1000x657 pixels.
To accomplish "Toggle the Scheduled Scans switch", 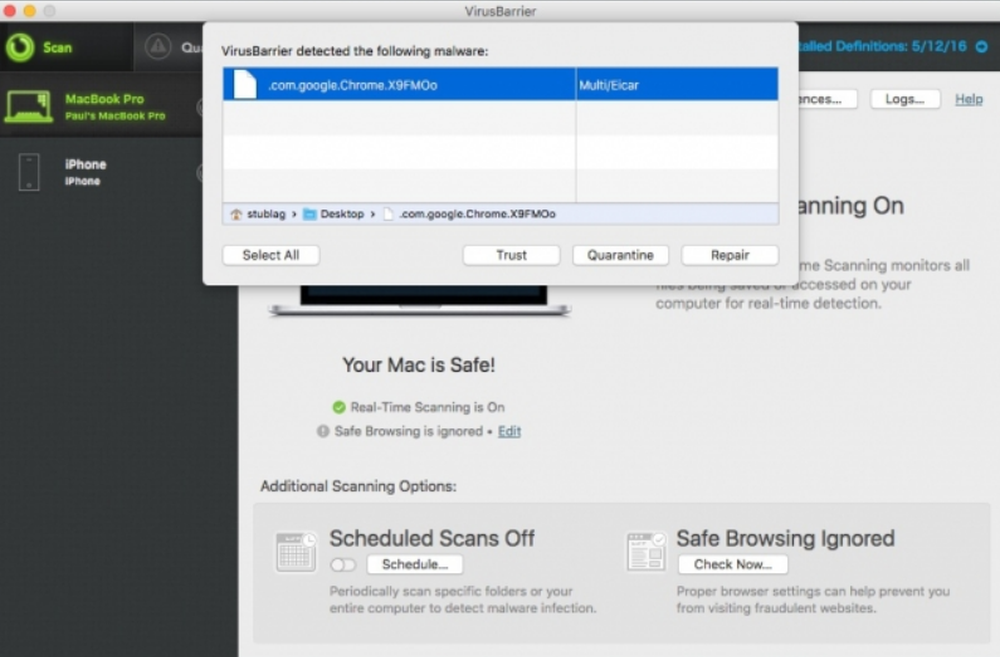I will [343, 565].
